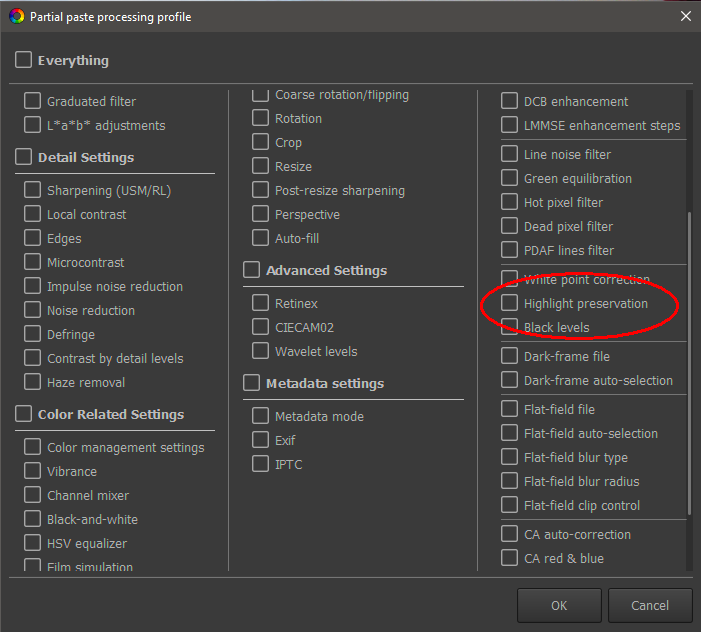
Task: Tick the Edges checkbox
Action: point(32,238)
